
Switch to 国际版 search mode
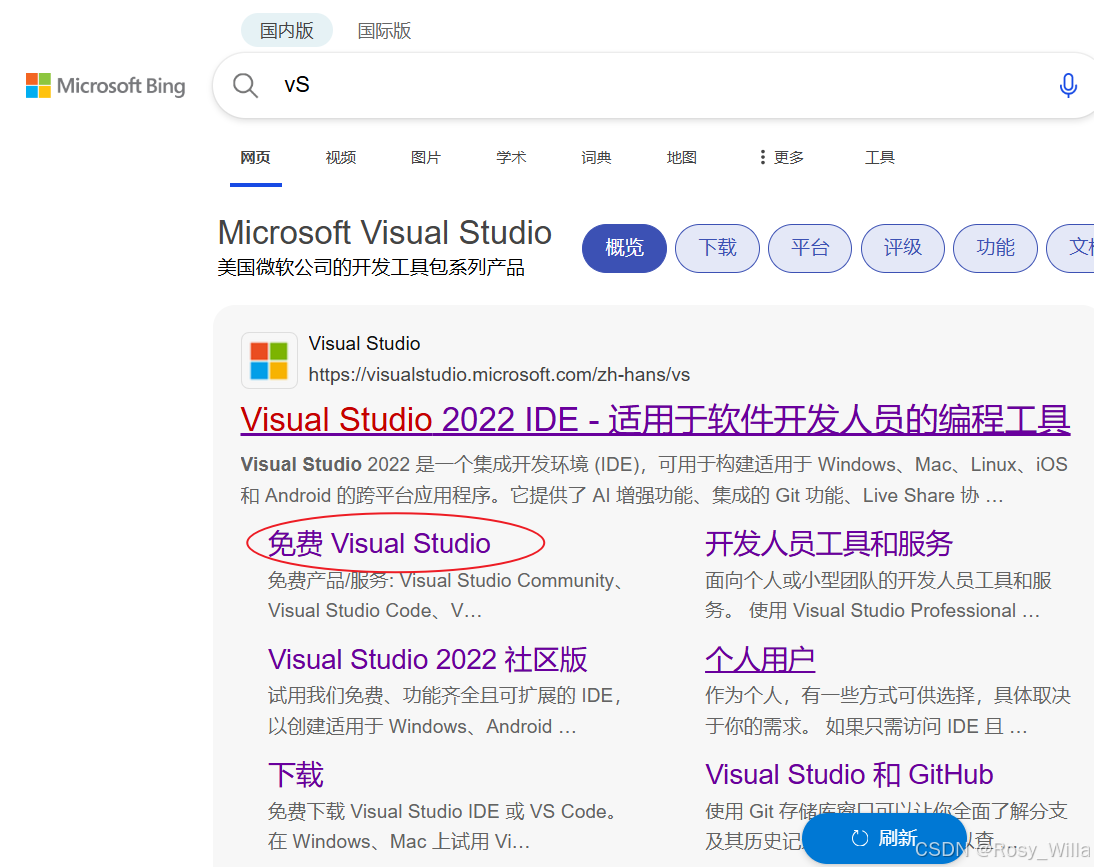pyautogui.click(x=384, y=31)
